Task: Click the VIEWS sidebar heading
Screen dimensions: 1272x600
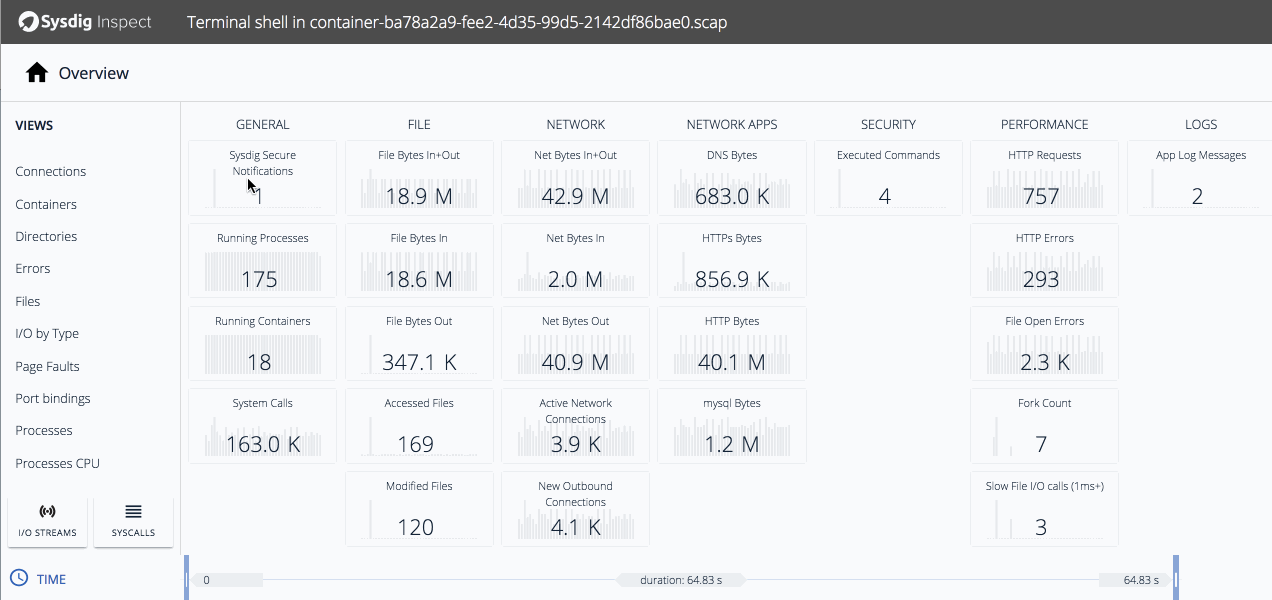Action: (34, 126)
